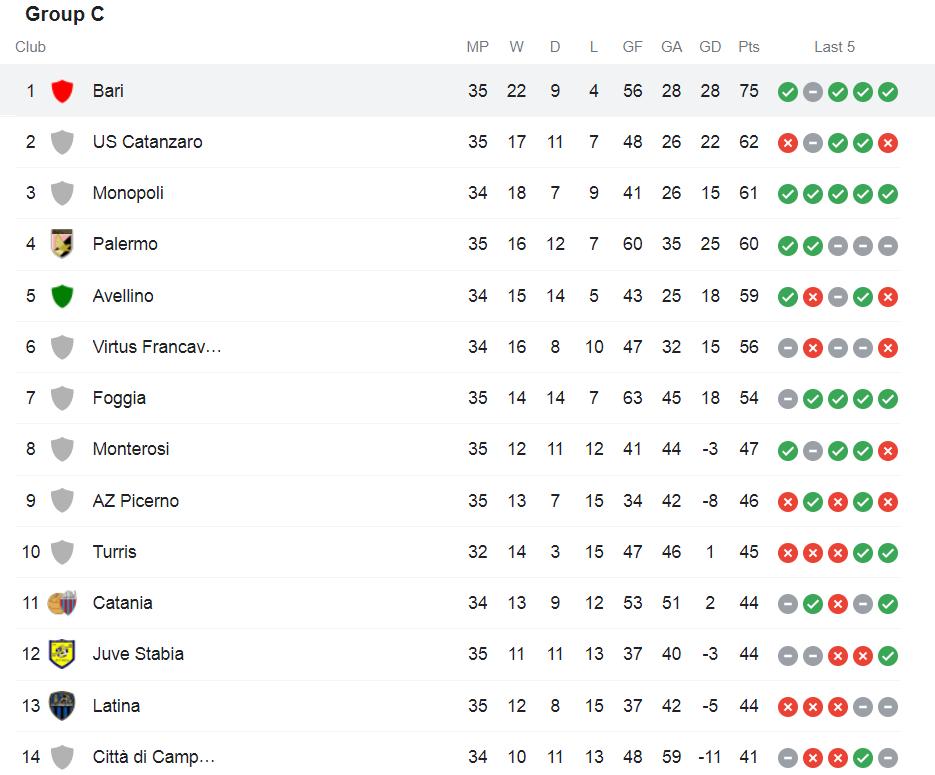Select the Virtus Francav… club name
The height and width of the screenshot is (775, 935).
(157, 347)
